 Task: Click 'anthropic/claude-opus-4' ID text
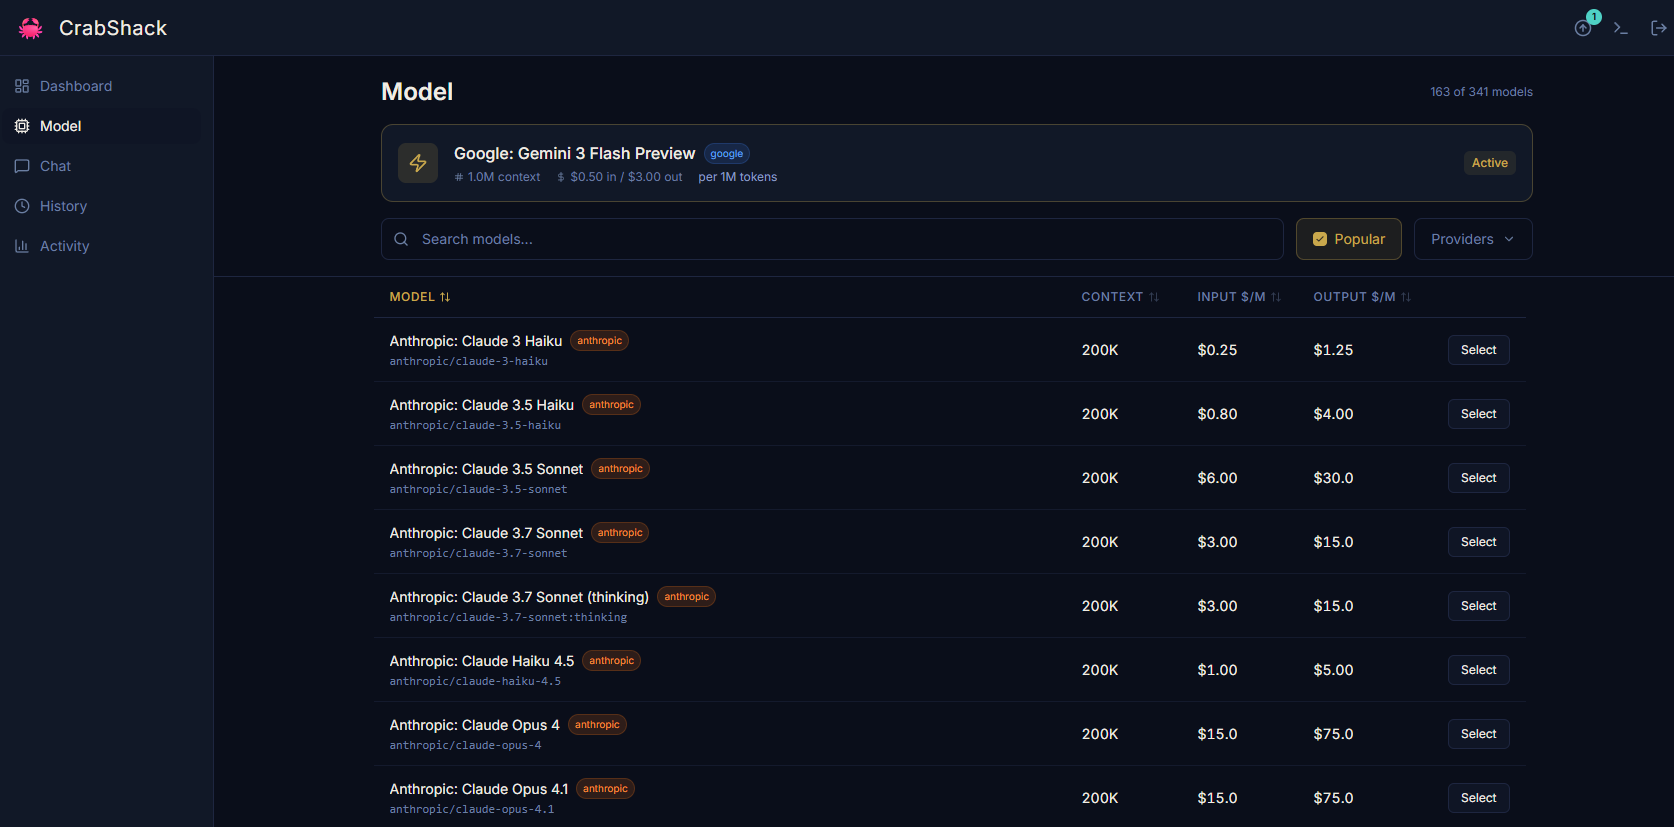pyautogui.click(x=465, y=746)
